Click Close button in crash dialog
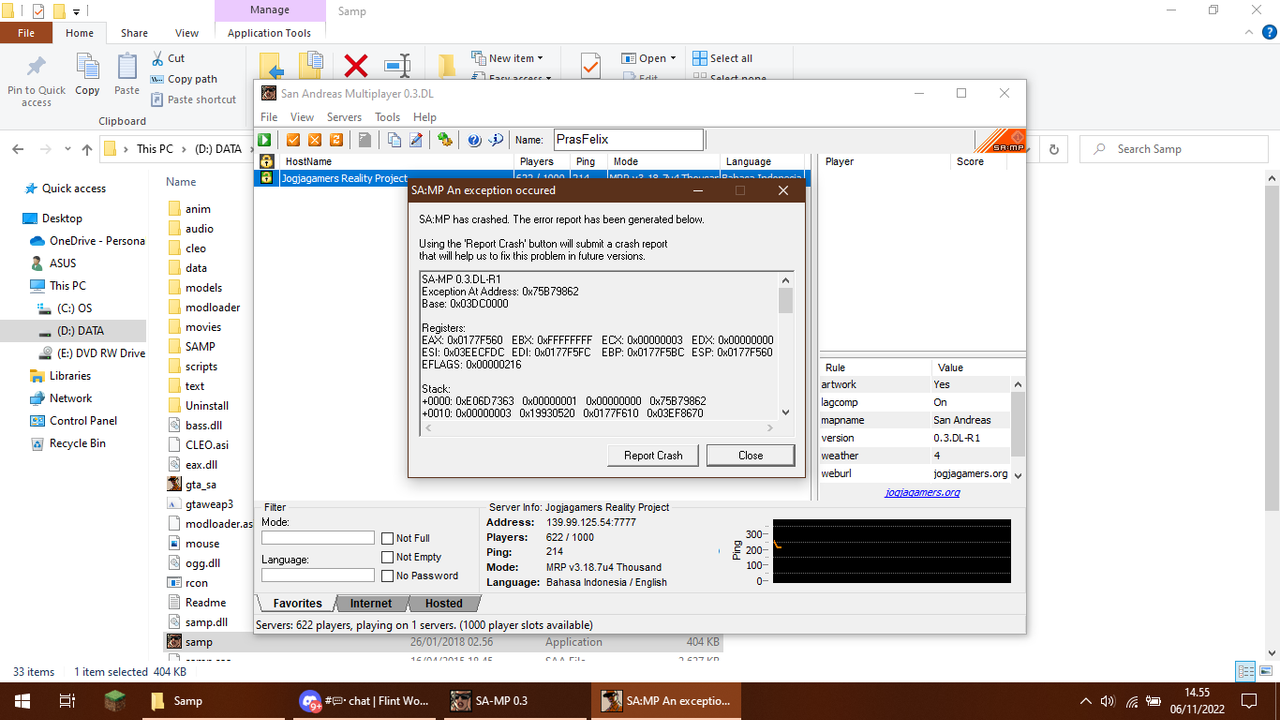The height and width of the screenshot is (720, 1280). (751, 455)
